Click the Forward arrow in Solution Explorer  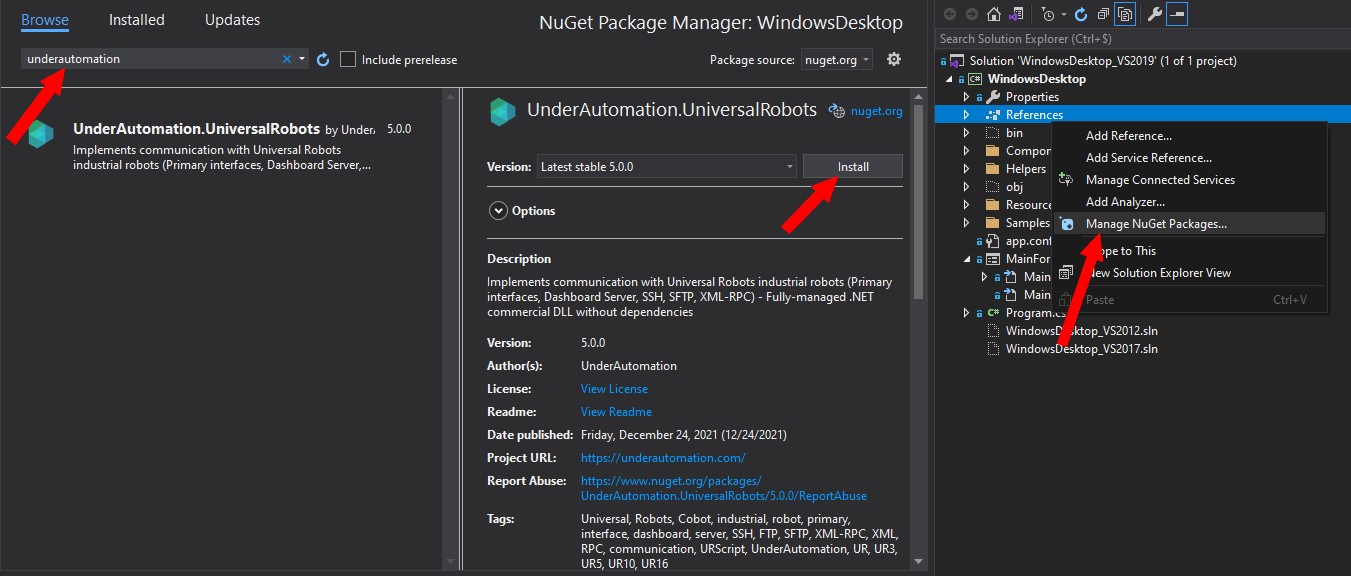[971, 15]
